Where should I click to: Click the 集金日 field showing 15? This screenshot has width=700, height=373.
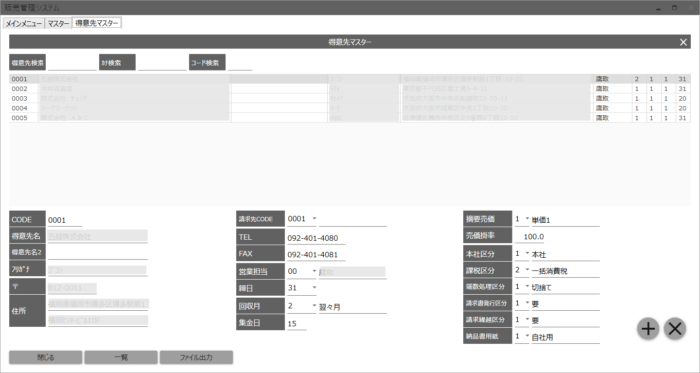pos(296,324)
